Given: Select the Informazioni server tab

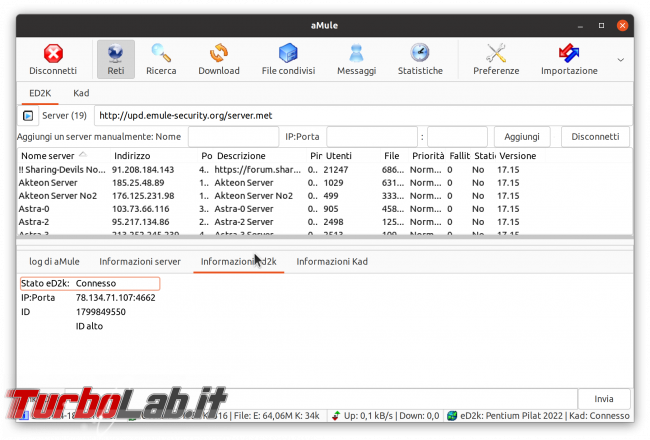Looking at the screenshot, I should 140,262.
